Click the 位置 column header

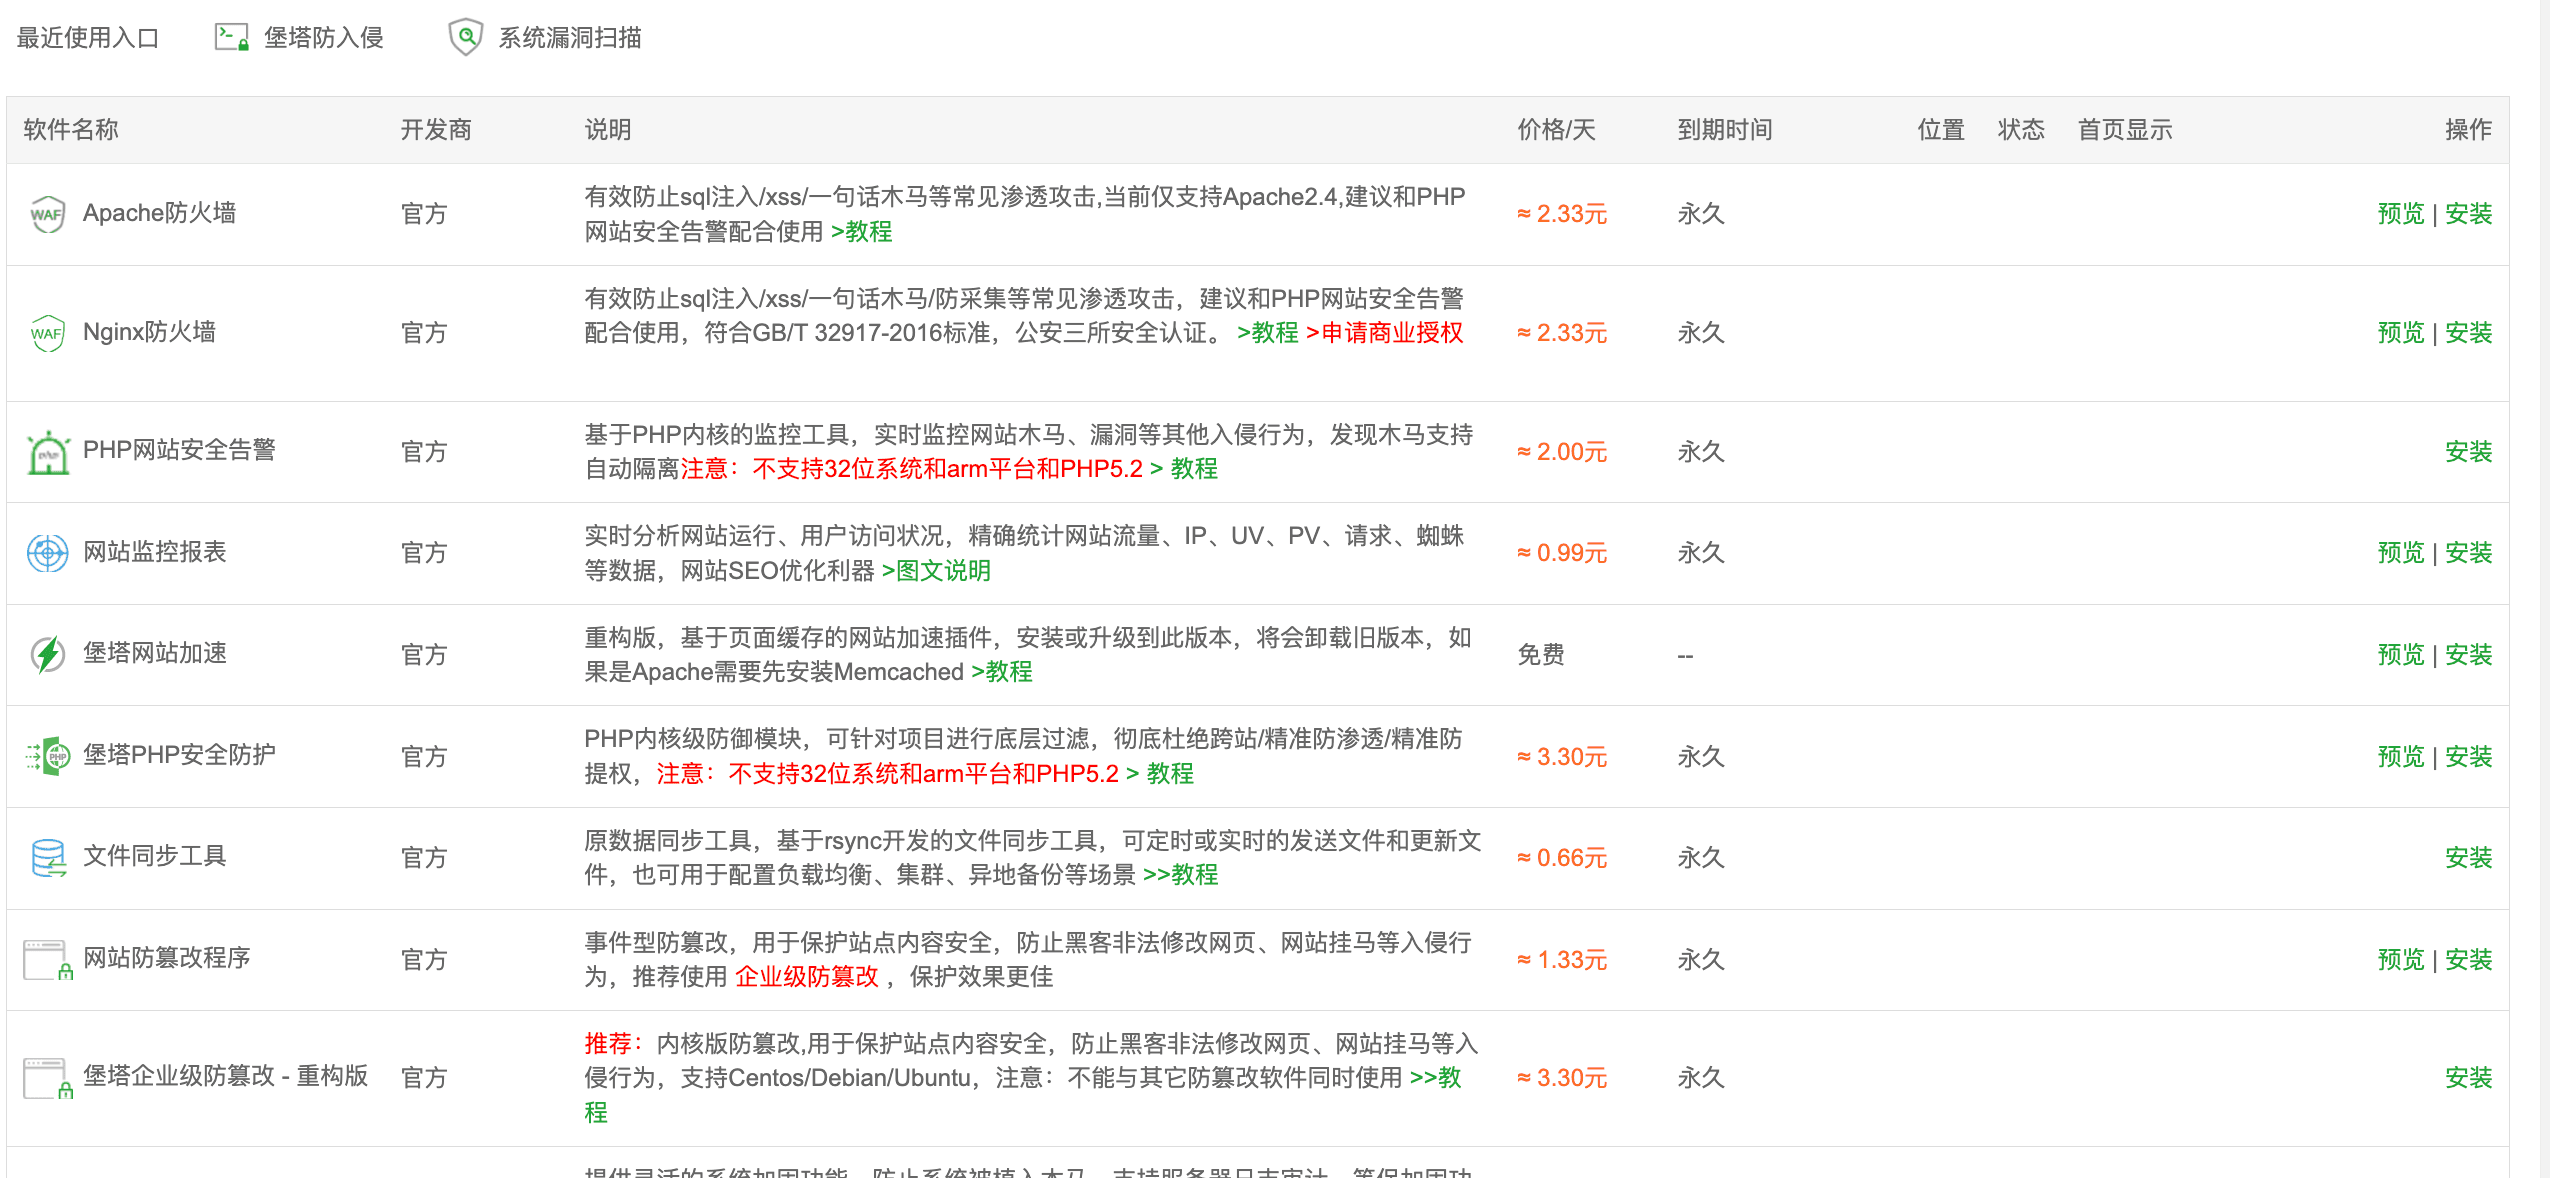[x=1941, y=130]
